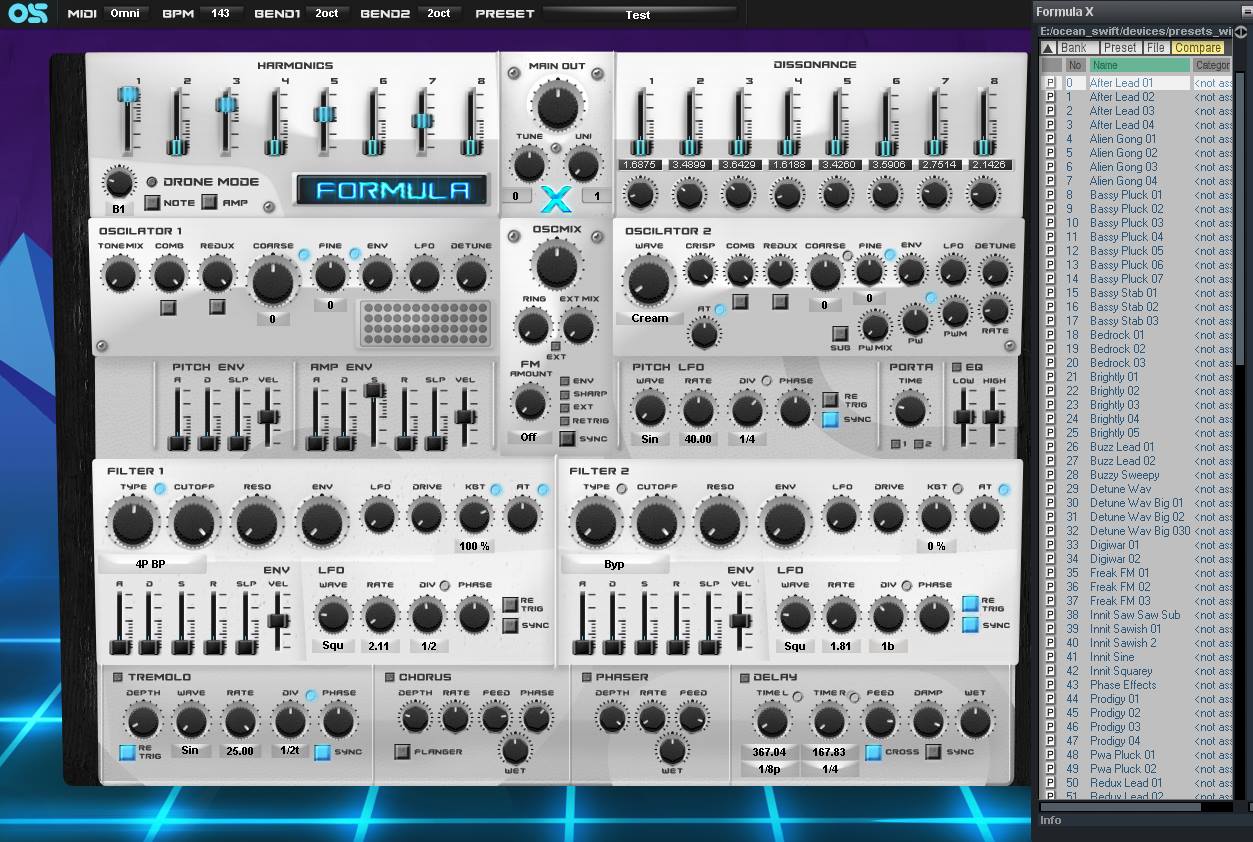Viewport: 1253px width, 842px height.
Task: Enable the SUB button in Oscillator 2
Action: tap(840, 334)
